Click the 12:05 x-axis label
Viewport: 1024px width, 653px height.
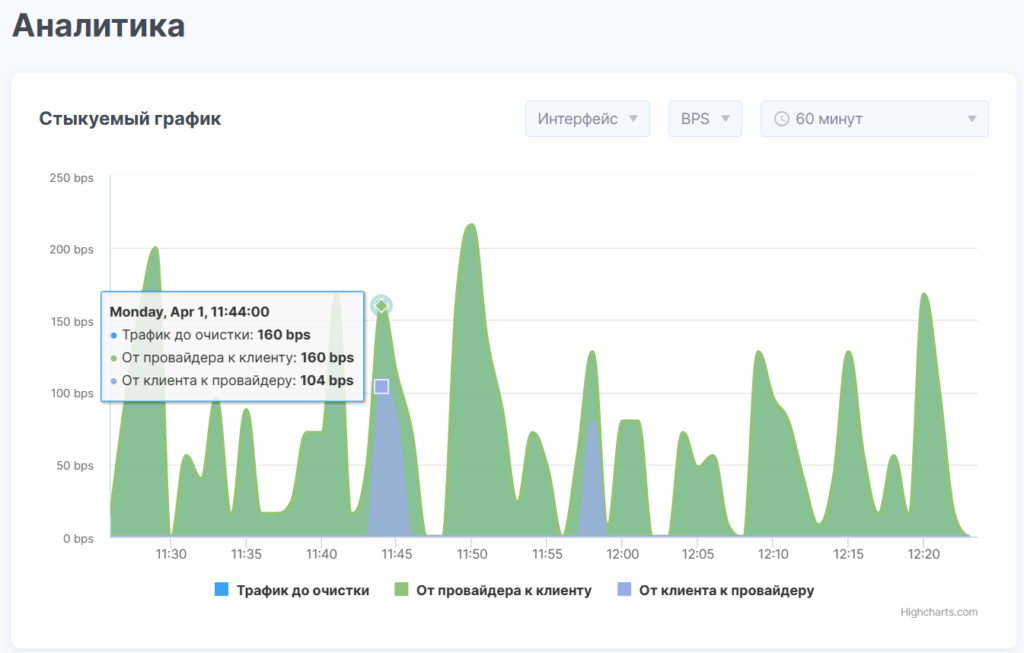697,554
